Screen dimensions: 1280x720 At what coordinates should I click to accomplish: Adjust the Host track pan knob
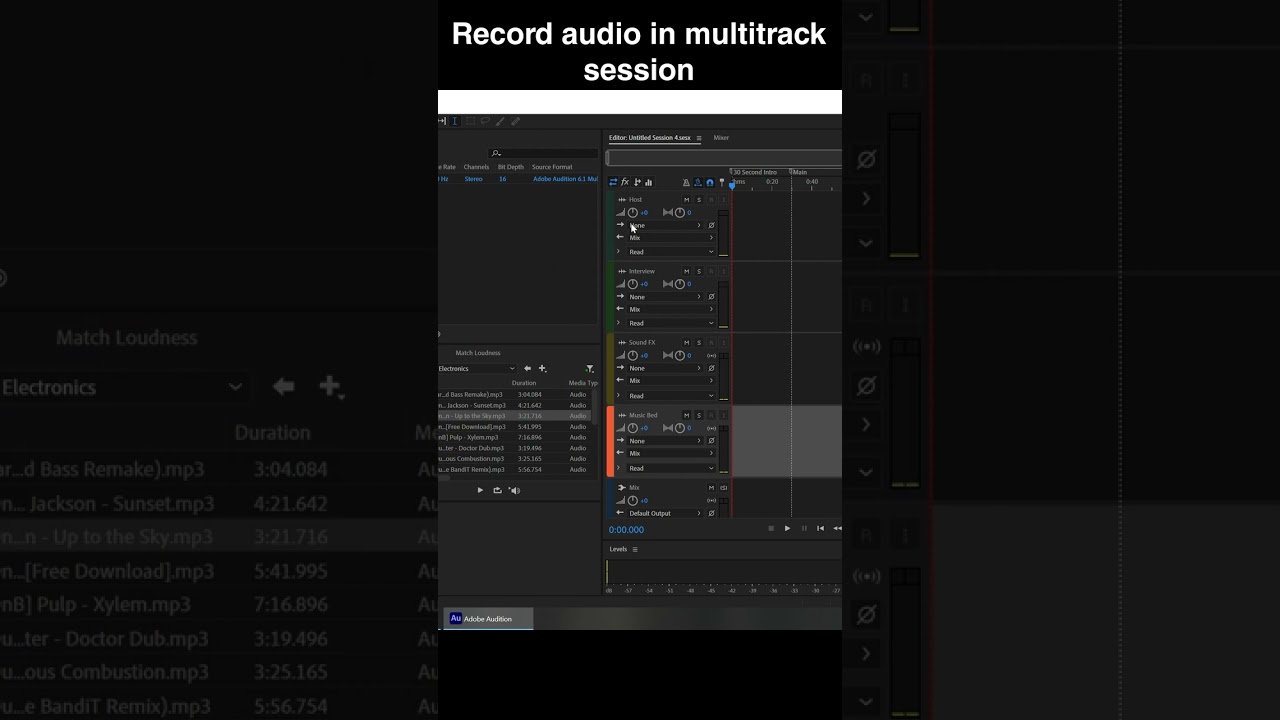pos(680,213)
